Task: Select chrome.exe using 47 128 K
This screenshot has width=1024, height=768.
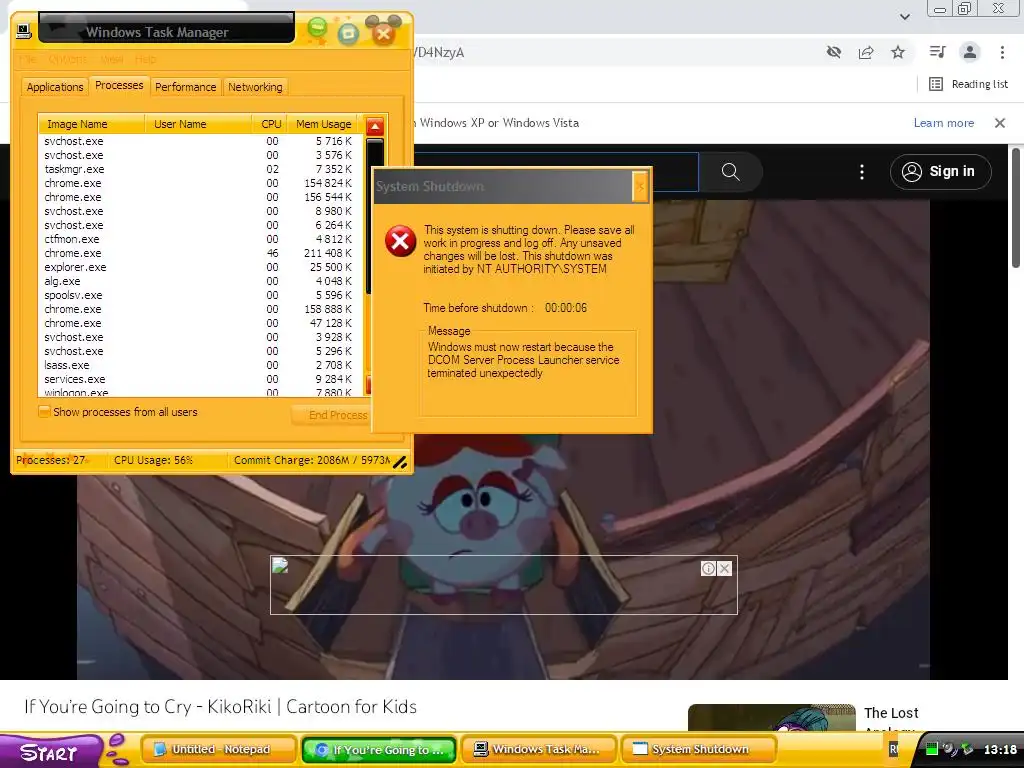Action: click(198, 323)
